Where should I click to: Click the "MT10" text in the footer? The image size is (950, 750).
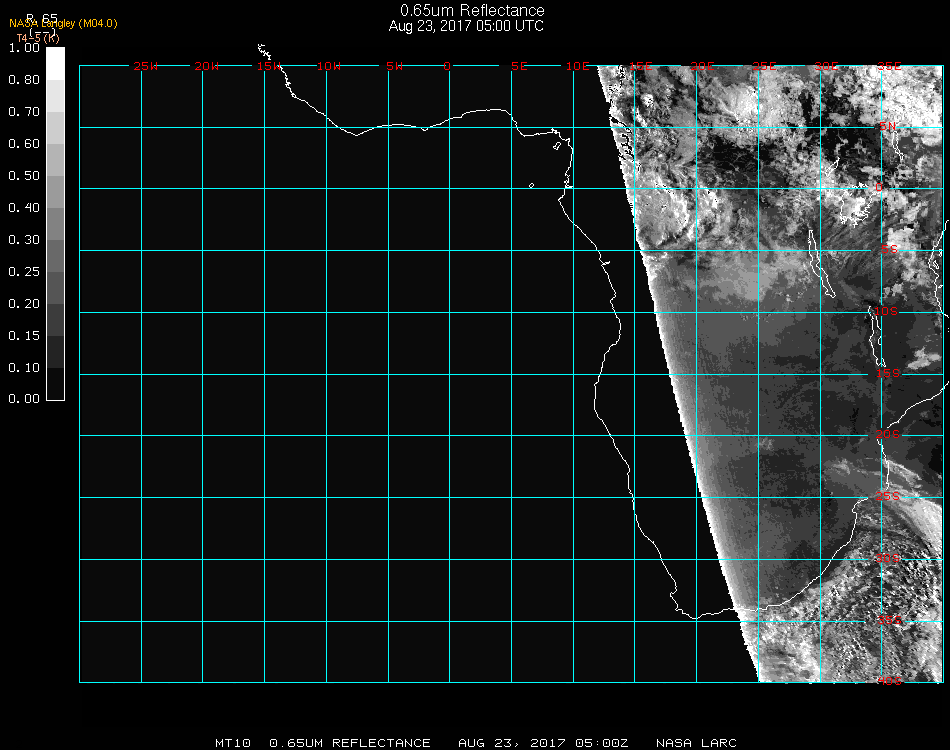(x=233, y=743)
